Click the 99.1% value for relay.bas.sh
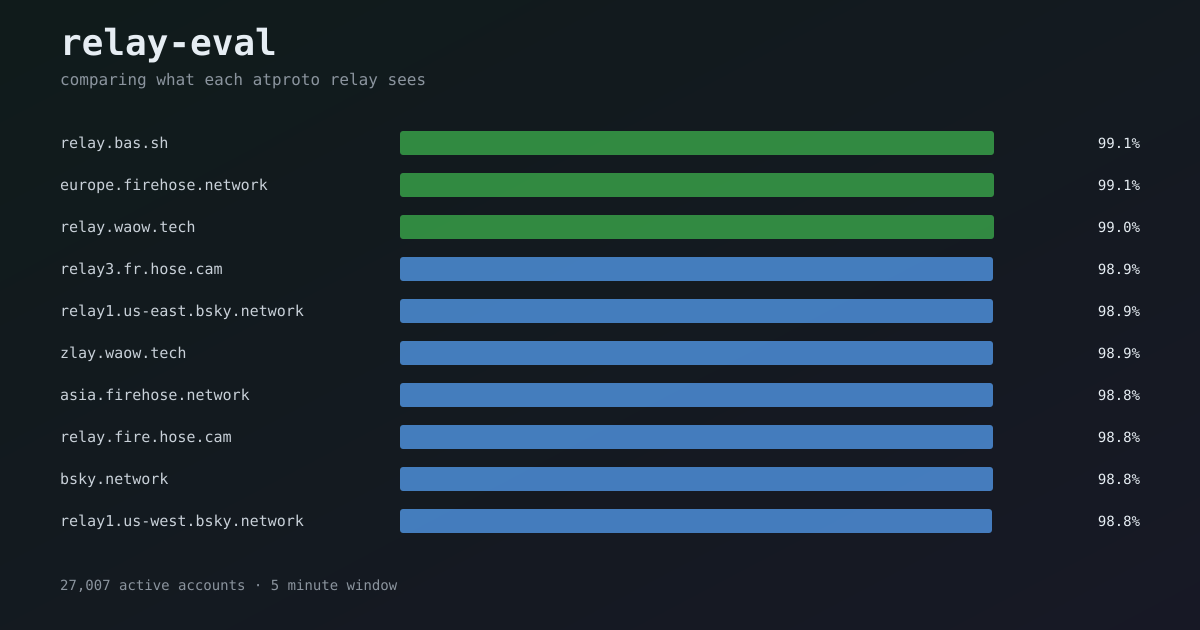The height and width of the screenshot is (630, 1200). click(1118, 143)
